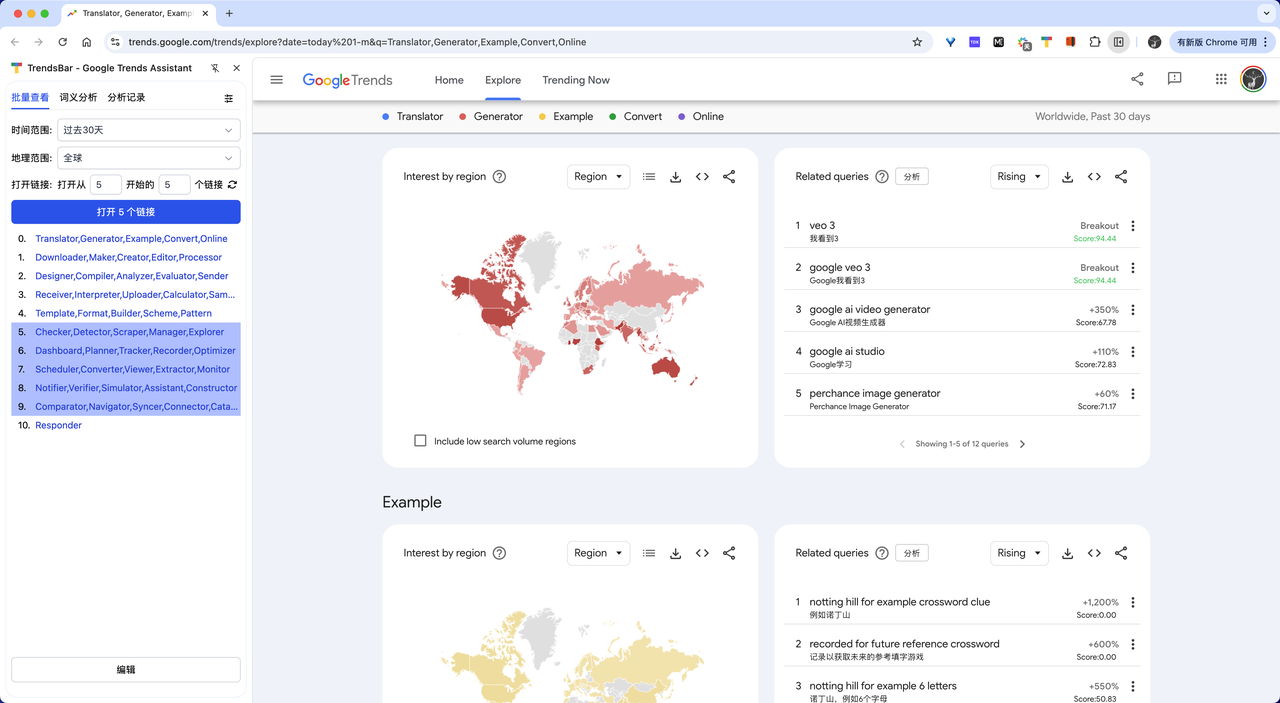The image size is (1280, 703).
Task: Open help for Generator Related queries
Action: point(882,177)
